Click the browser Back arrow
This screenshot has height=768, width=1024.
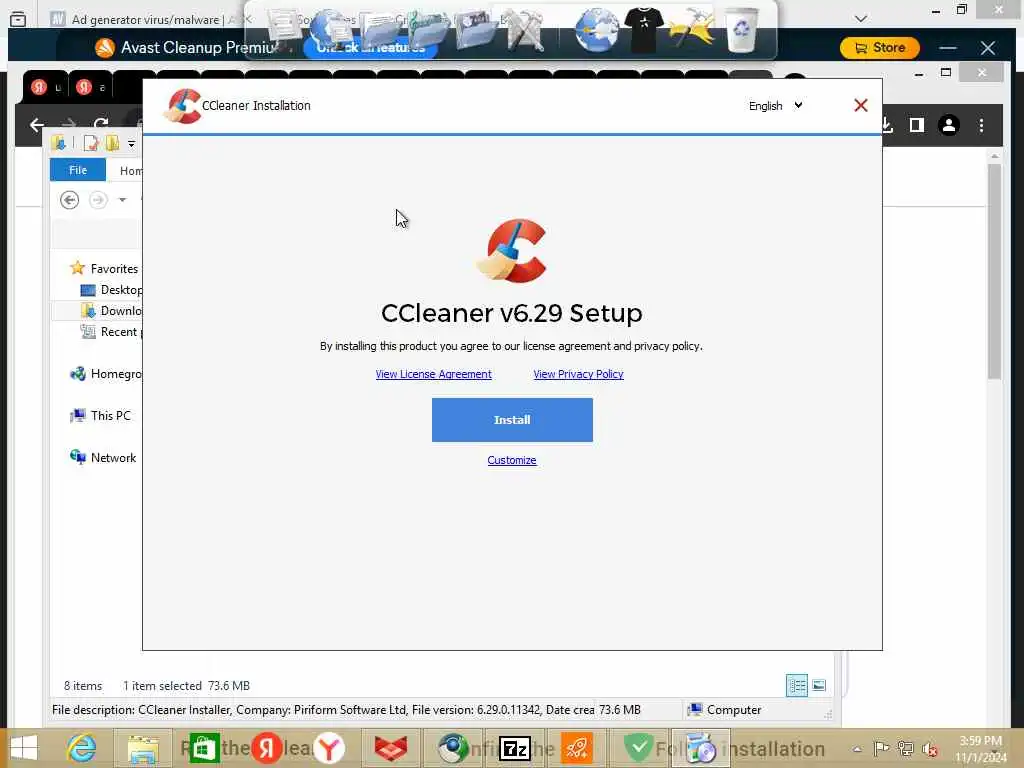tap(37, 125)
